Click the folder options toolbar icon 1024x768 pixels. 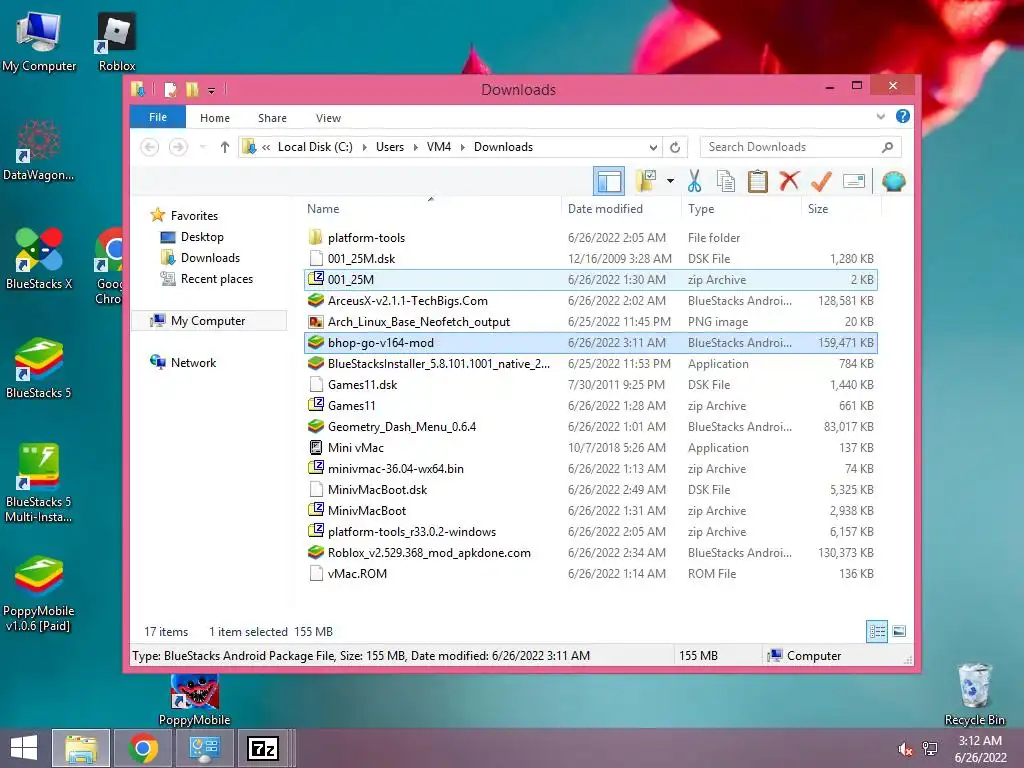pos(646,181)
